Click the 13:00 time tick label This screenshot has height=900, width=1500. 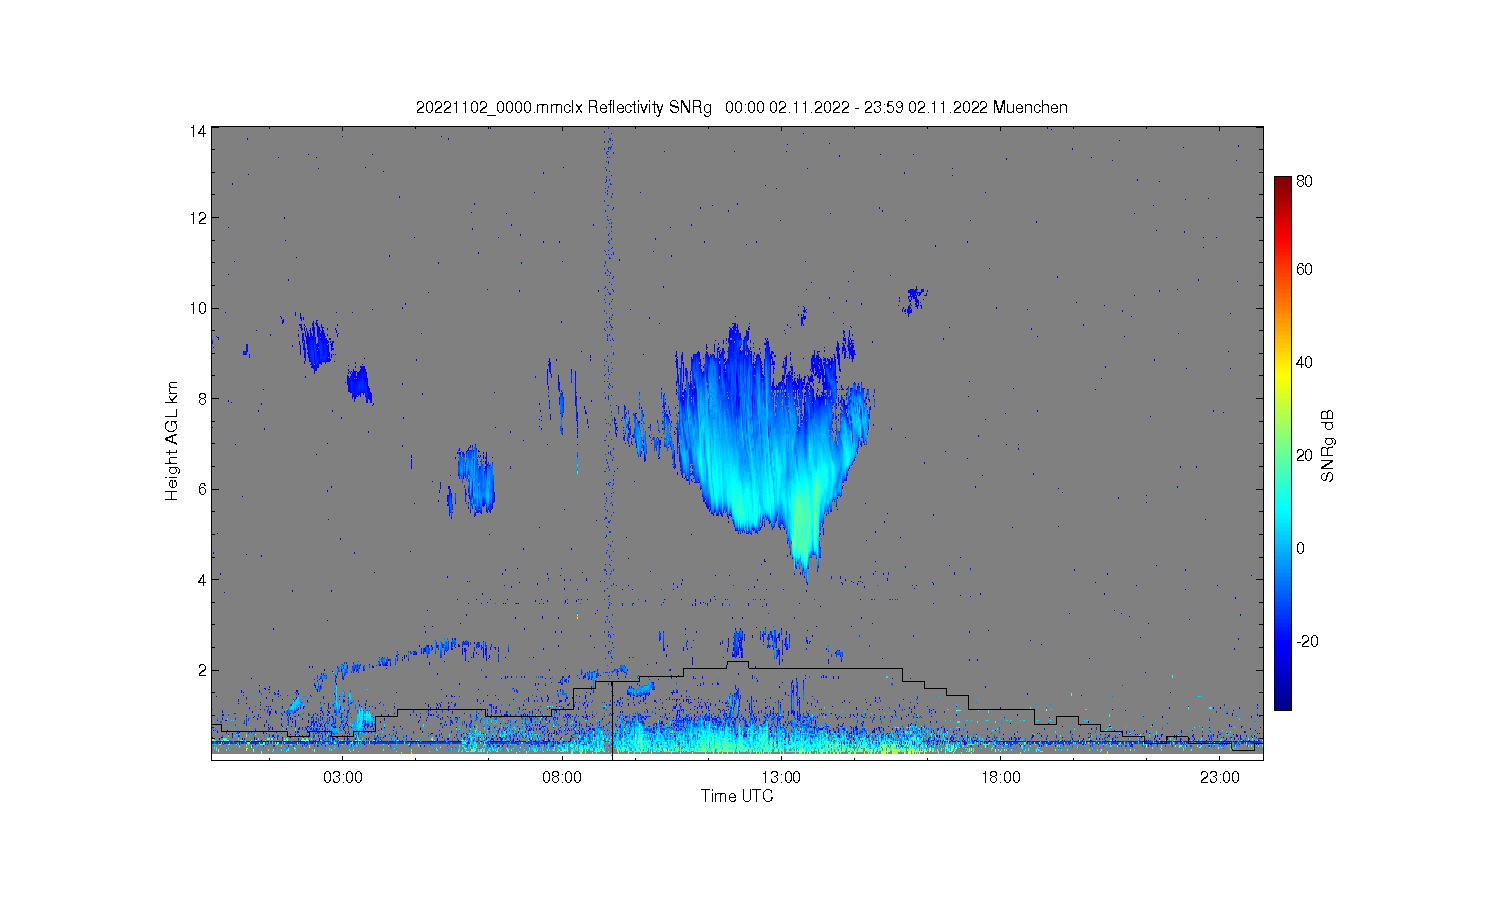pyautogui.click(x=781, y=777)
